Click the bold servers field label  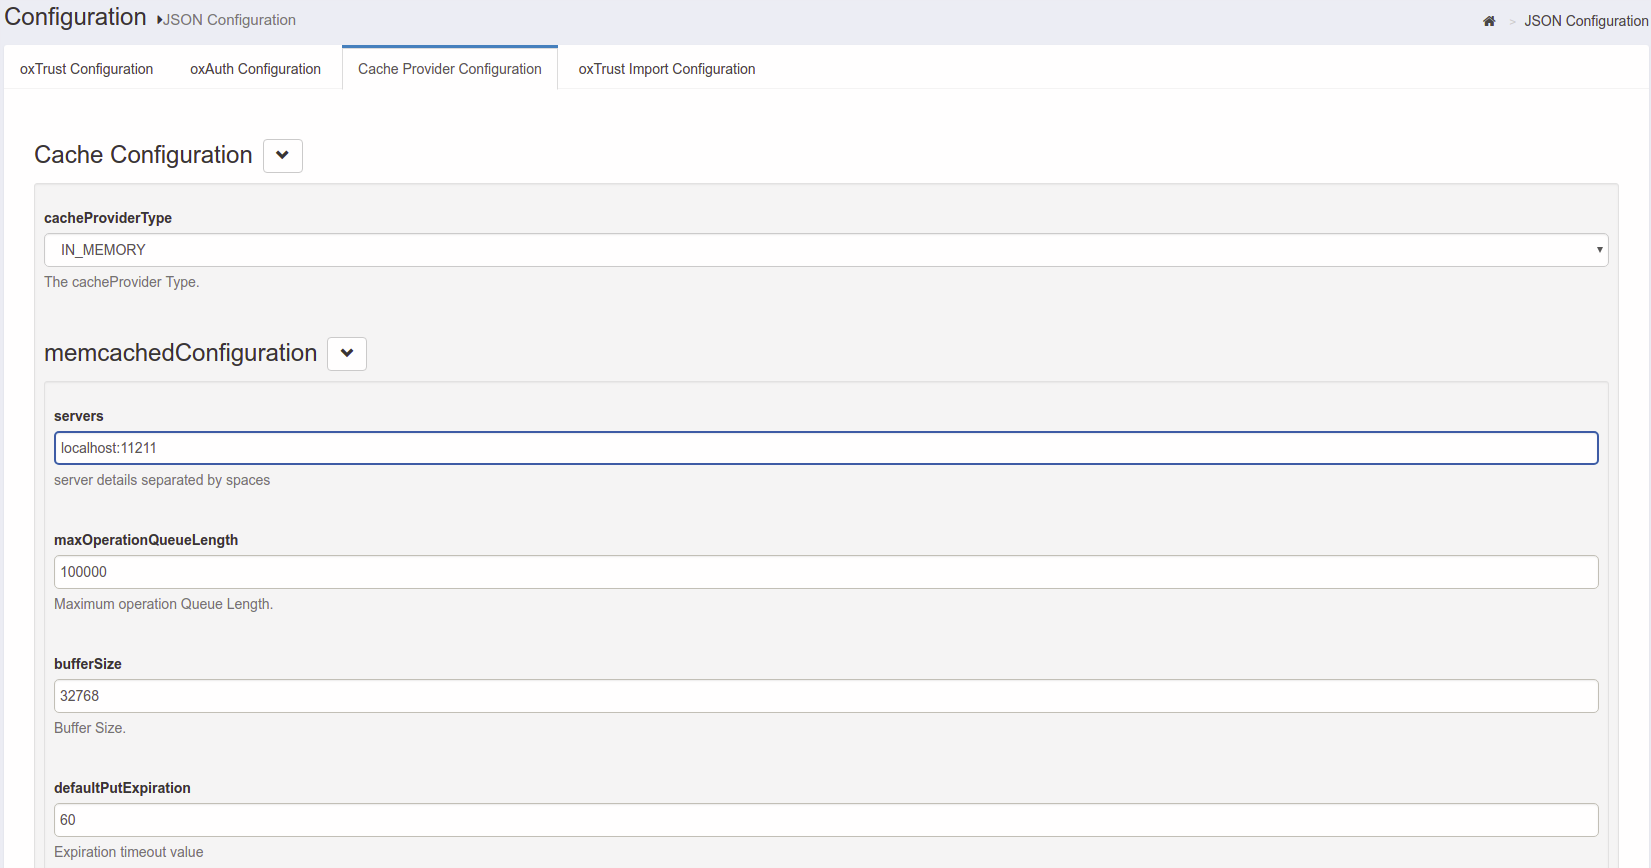[x=79, y=416]
